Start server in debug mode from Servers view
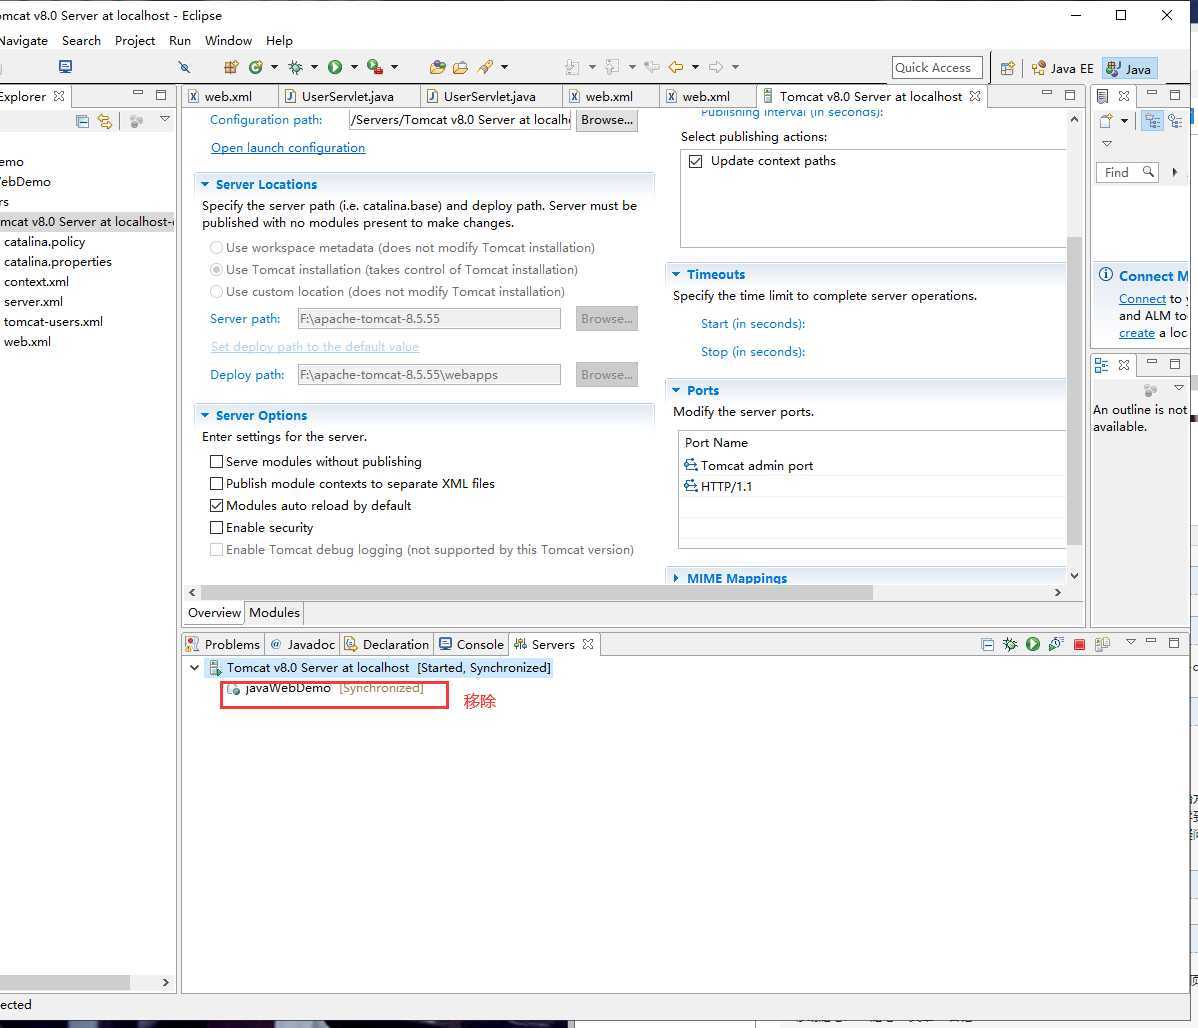Screen dimensions: 1198x1028 tap(1010, 644)
